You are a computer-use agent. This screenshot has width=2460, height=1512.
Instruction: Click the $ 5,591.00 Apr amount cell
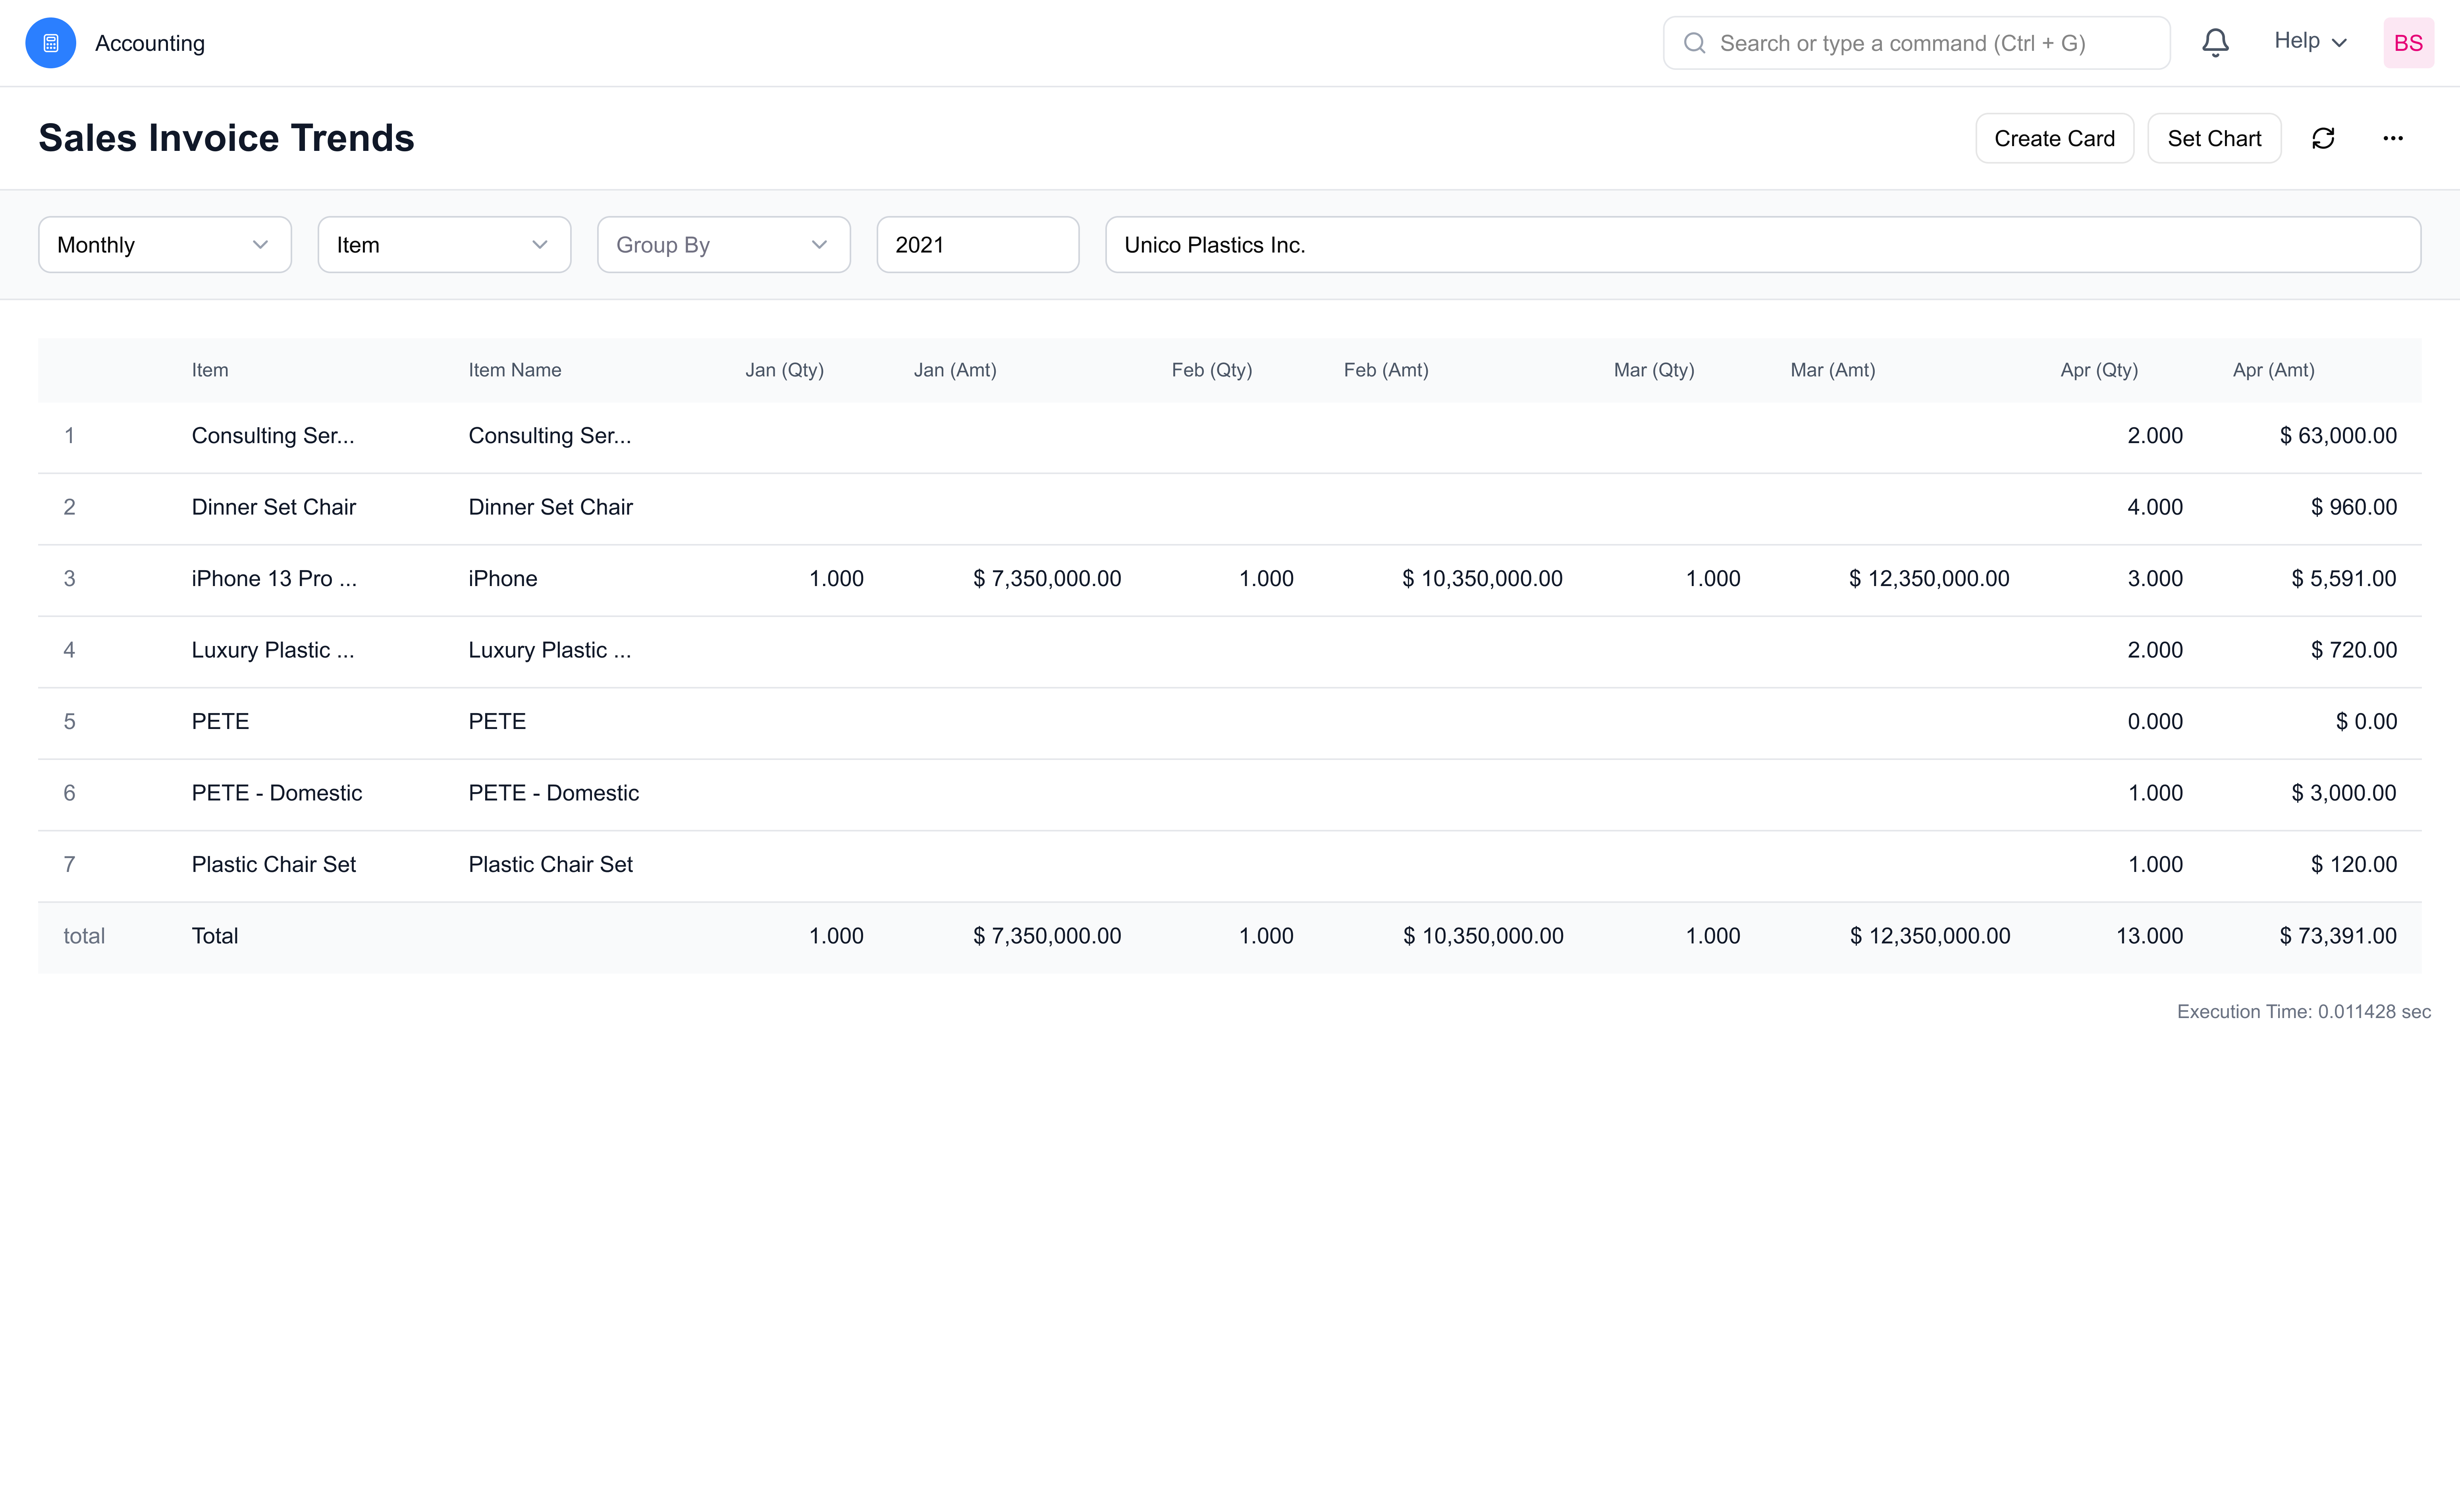[x=2344, y=579]
